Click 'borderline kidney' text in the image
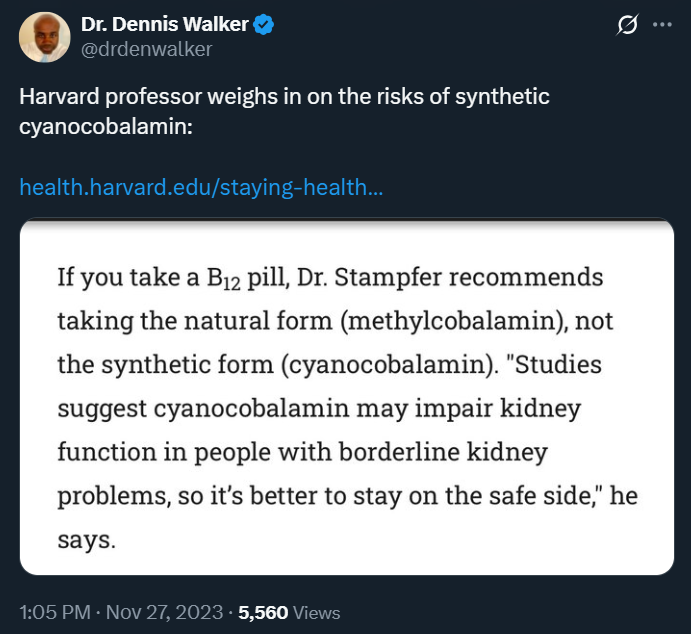This screenshot has width=691, height=634. [443, 452]
